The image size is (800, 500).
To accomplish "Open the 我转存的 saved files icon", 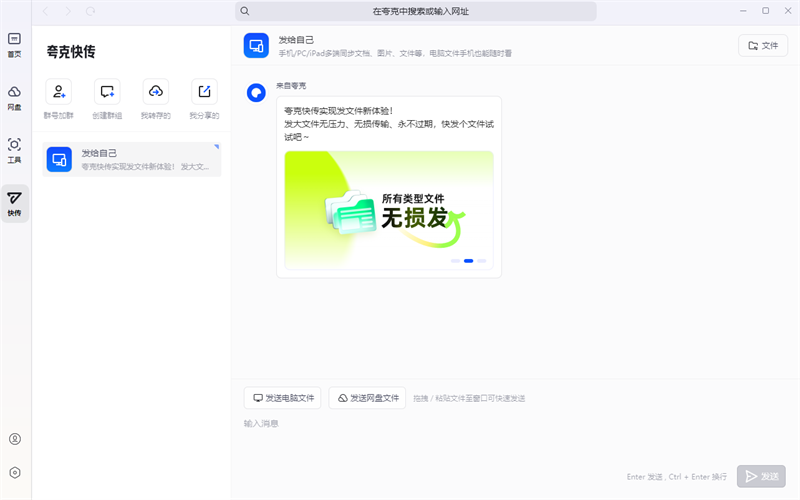I will (x=156, y=92).
